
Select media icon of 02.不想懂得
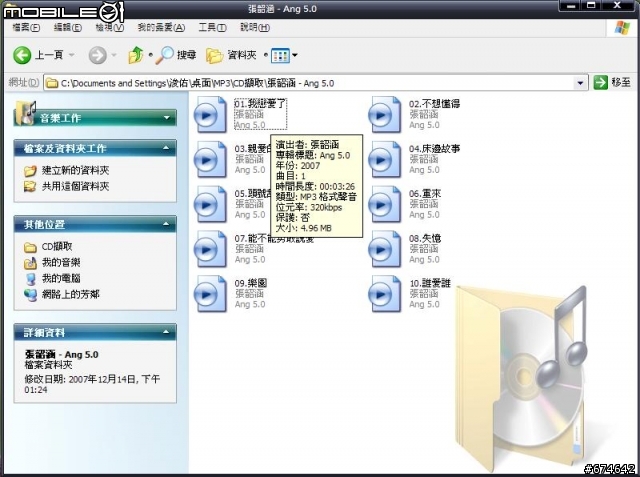385,115
